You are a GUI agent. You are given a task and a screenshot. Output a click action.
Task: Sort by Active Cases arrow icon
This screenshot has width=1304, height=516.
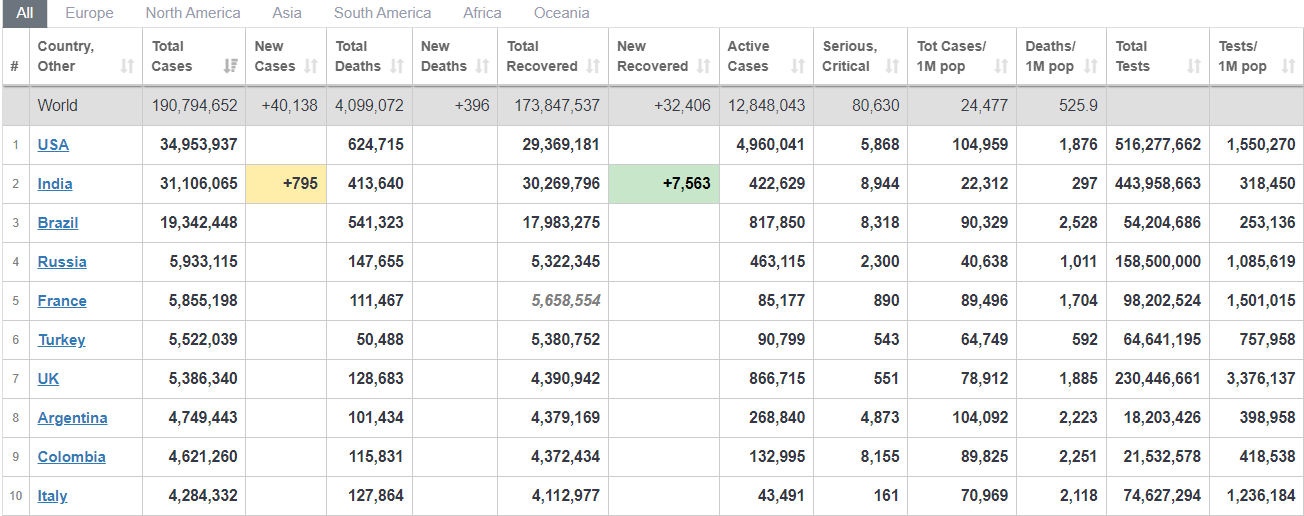point(797,67)
